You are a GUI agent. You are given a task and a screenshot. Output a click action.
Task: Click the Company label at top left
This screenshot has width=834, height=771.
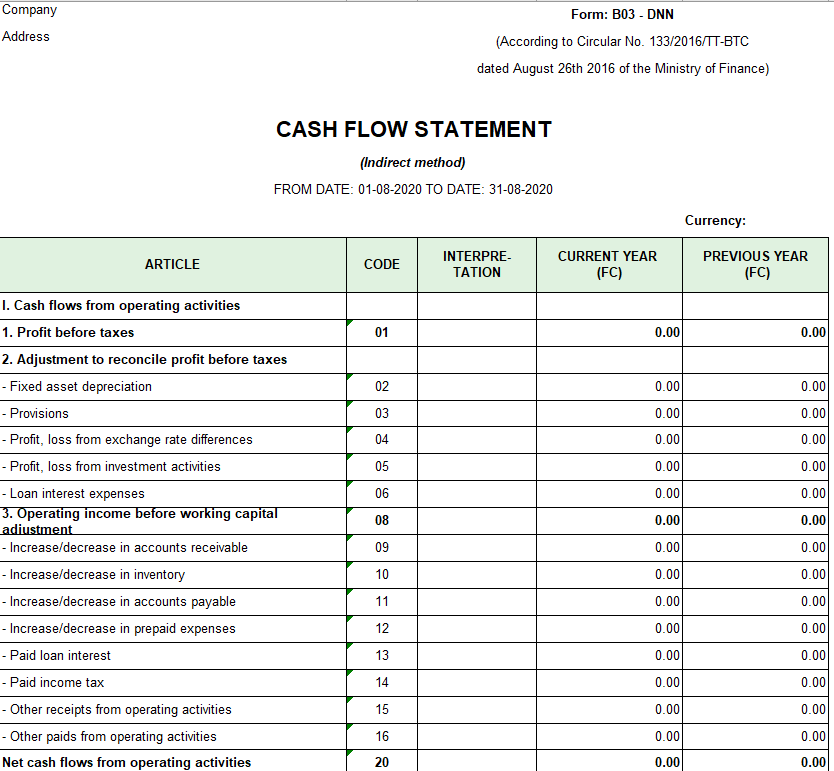[x=30, y=10]
